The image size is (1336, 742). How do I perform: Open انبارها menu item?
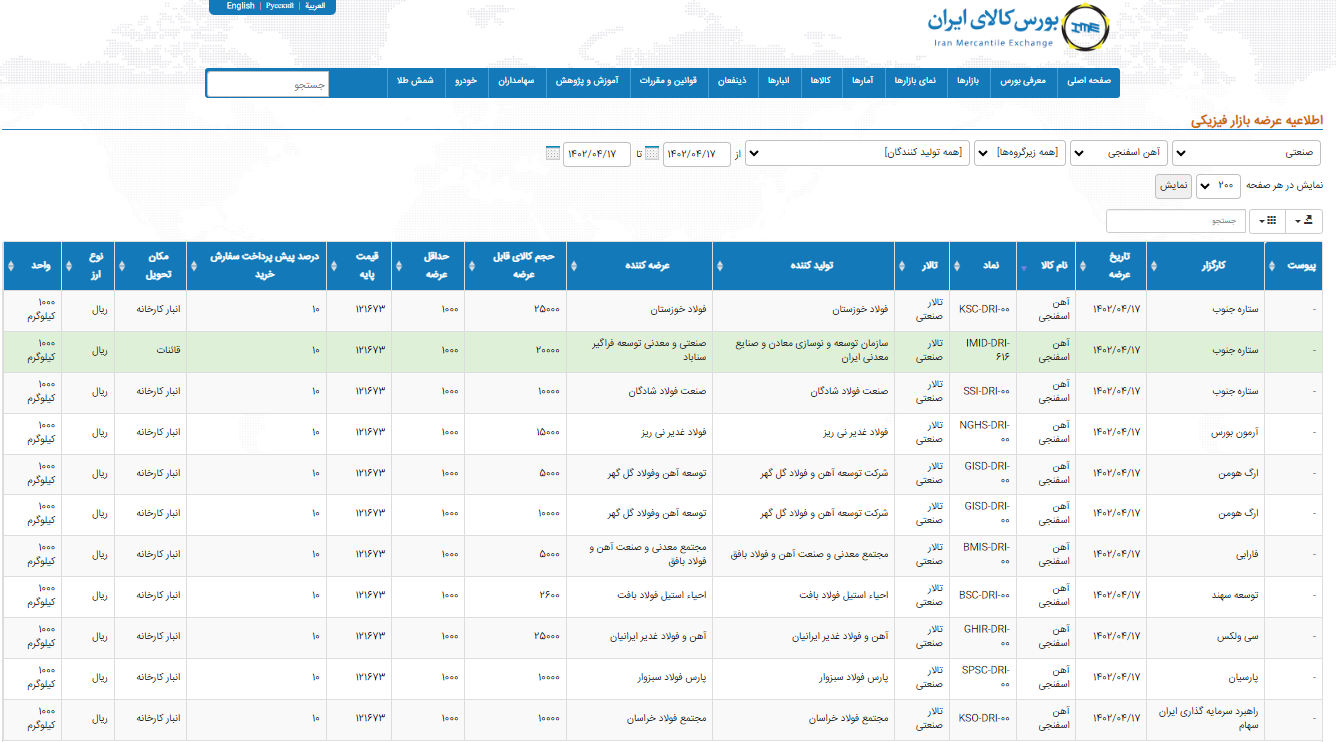point(778,82)
